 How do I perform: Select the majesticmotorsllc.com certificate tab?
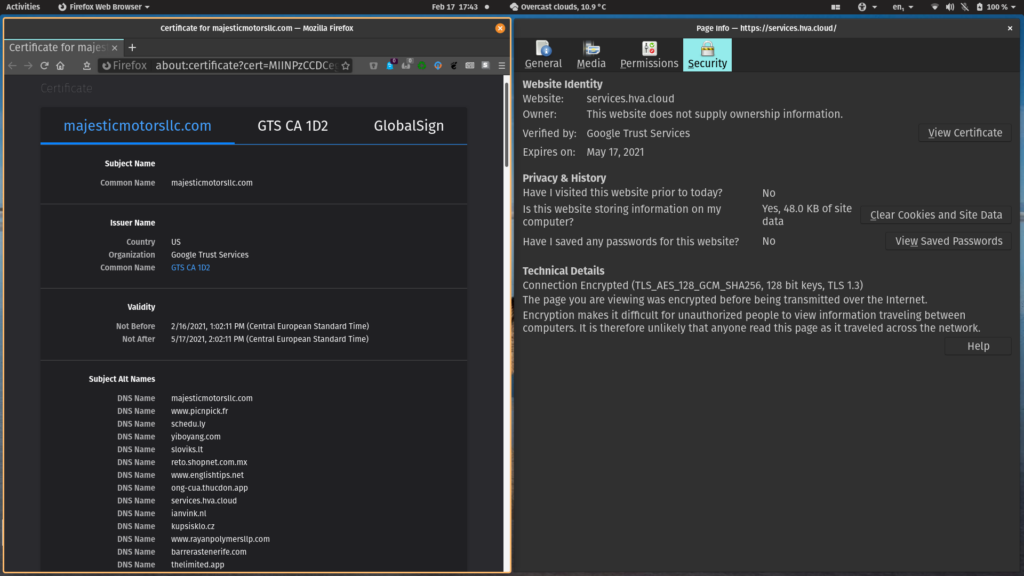point(137,125)
